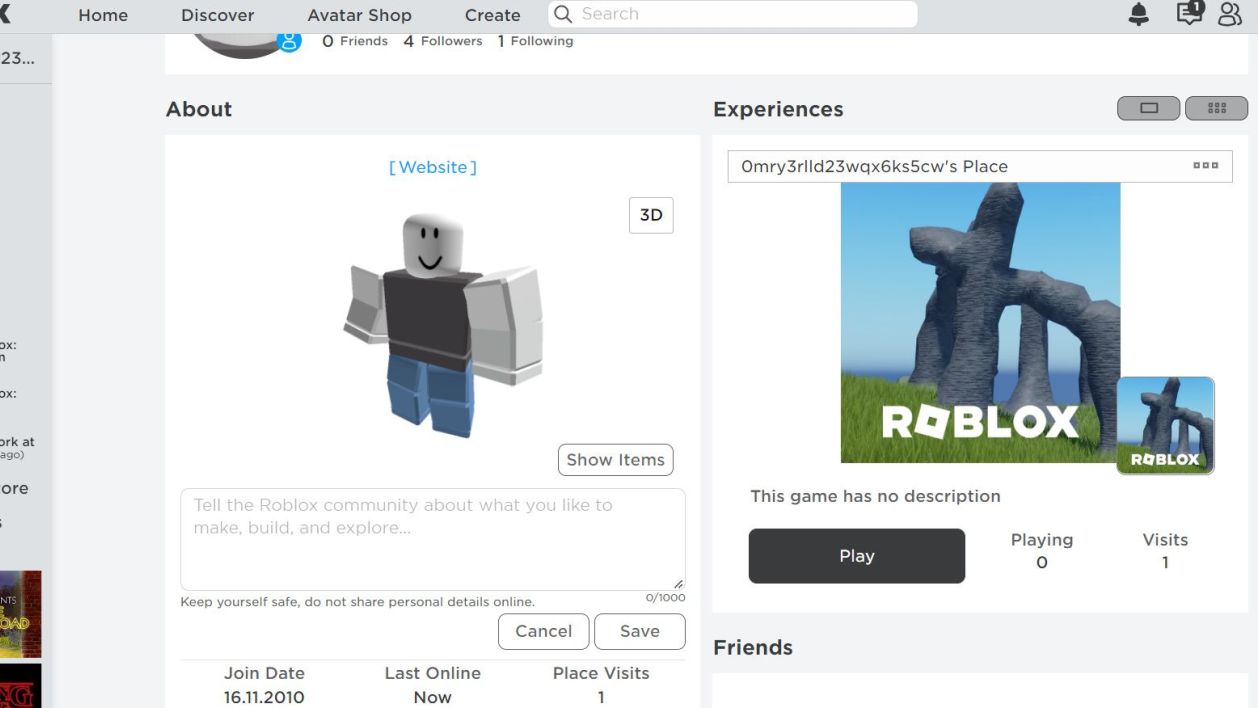
Task: Open the chat messages icon with badge
Action: [1189, 13]
